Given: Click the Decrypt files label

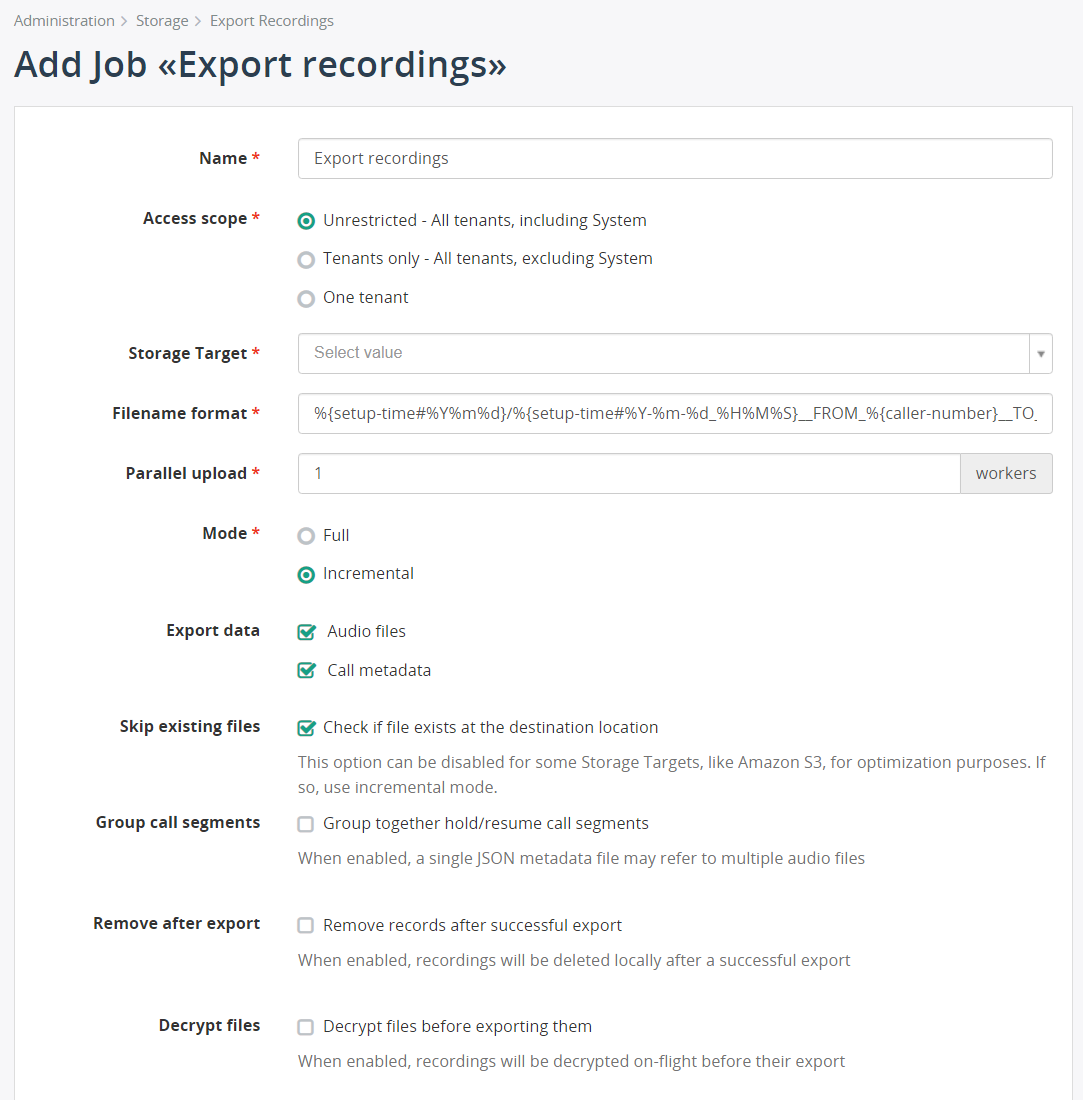Looking at the screenshot, I should [209, 1026].
